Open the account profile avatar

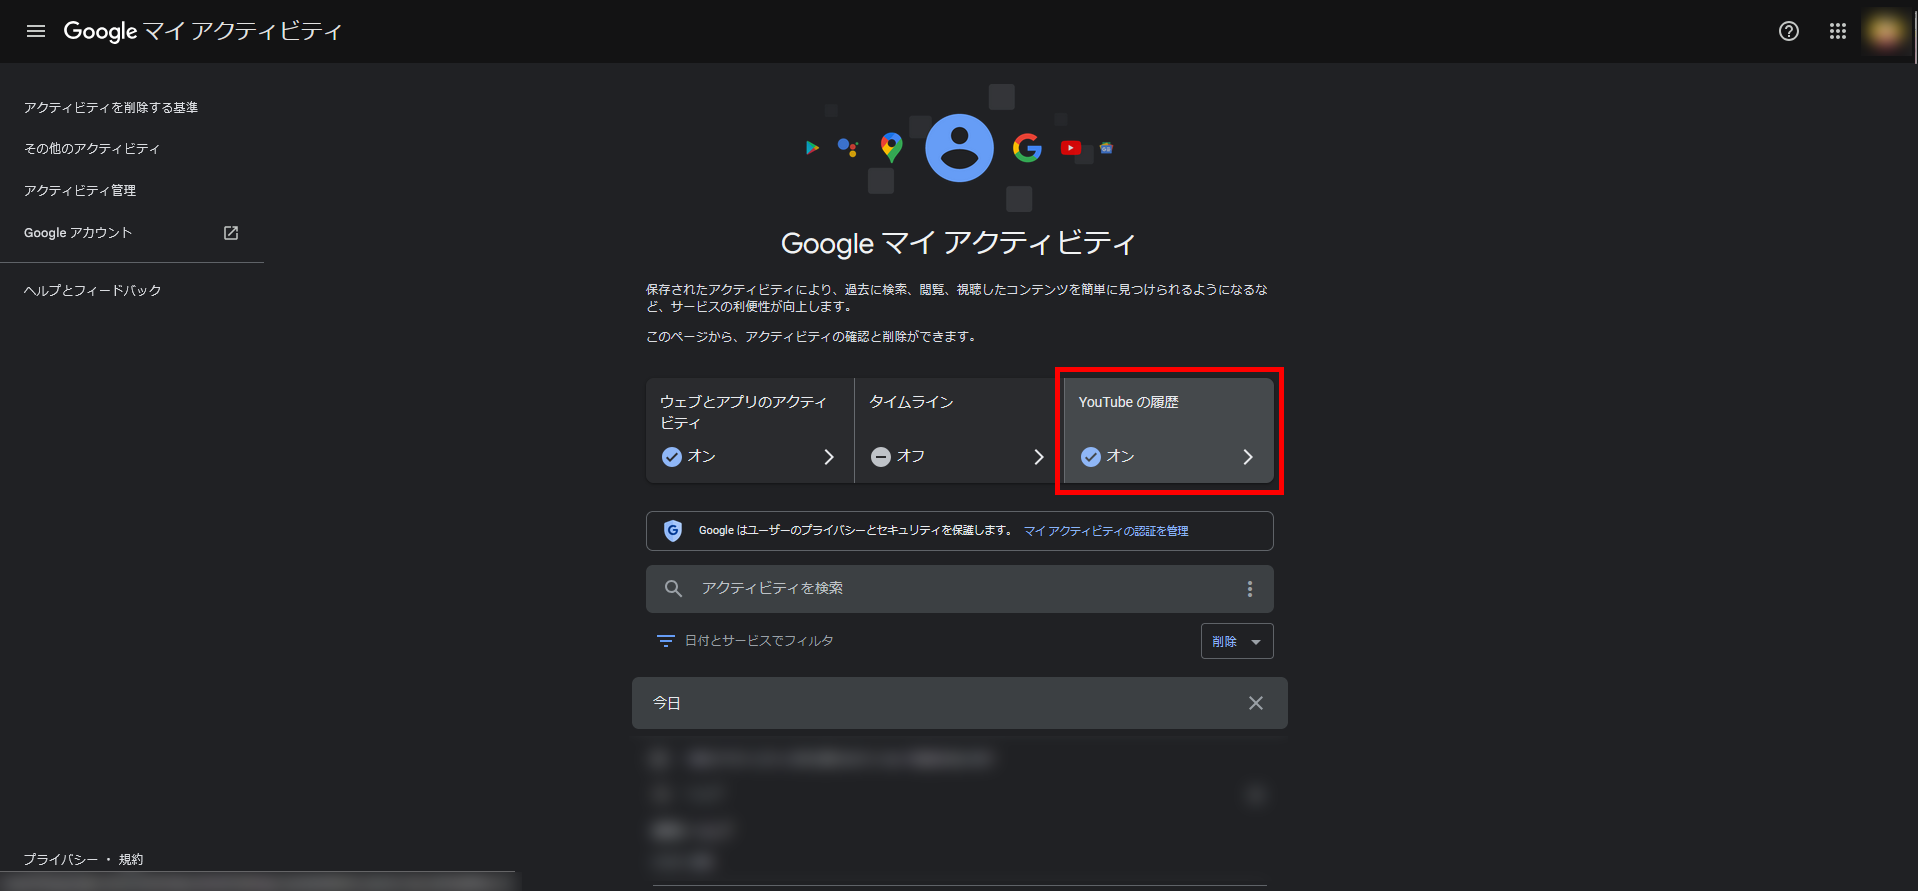pos(1885,31)
